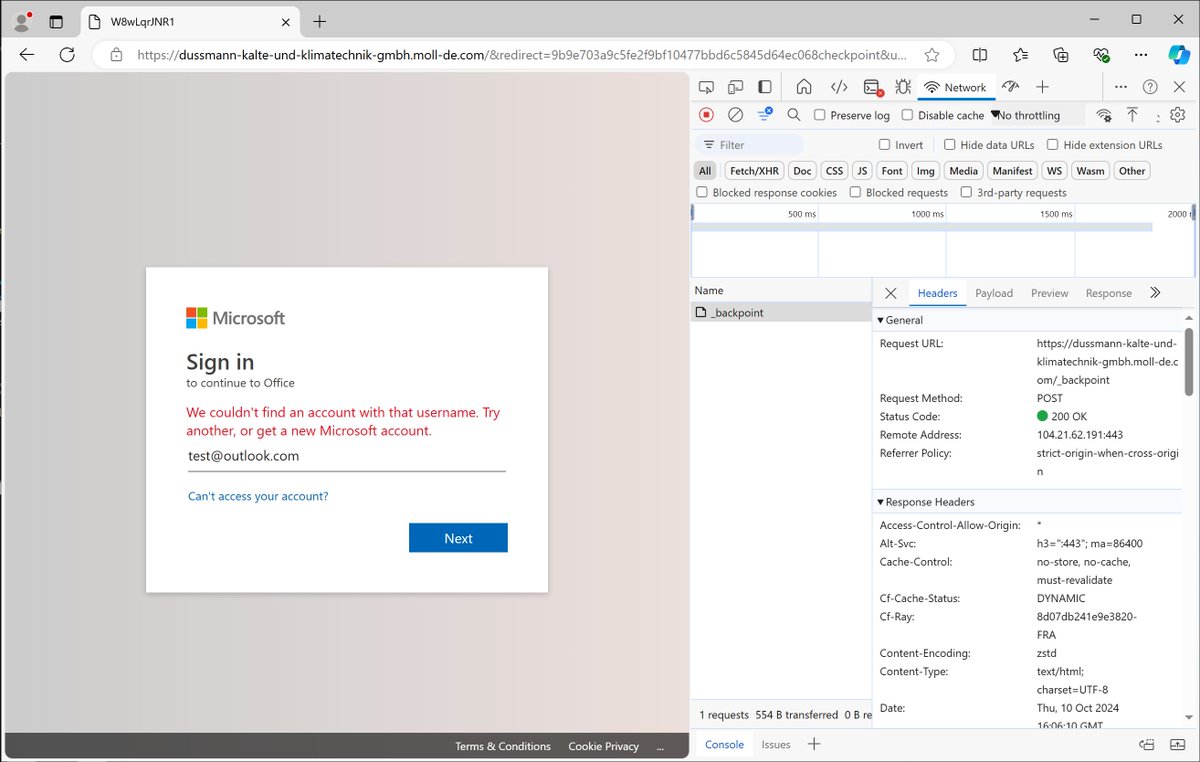This screenshot has height=762, width=1200.
Task: Collapse the General headers section
Action: (x=881, y=320)
